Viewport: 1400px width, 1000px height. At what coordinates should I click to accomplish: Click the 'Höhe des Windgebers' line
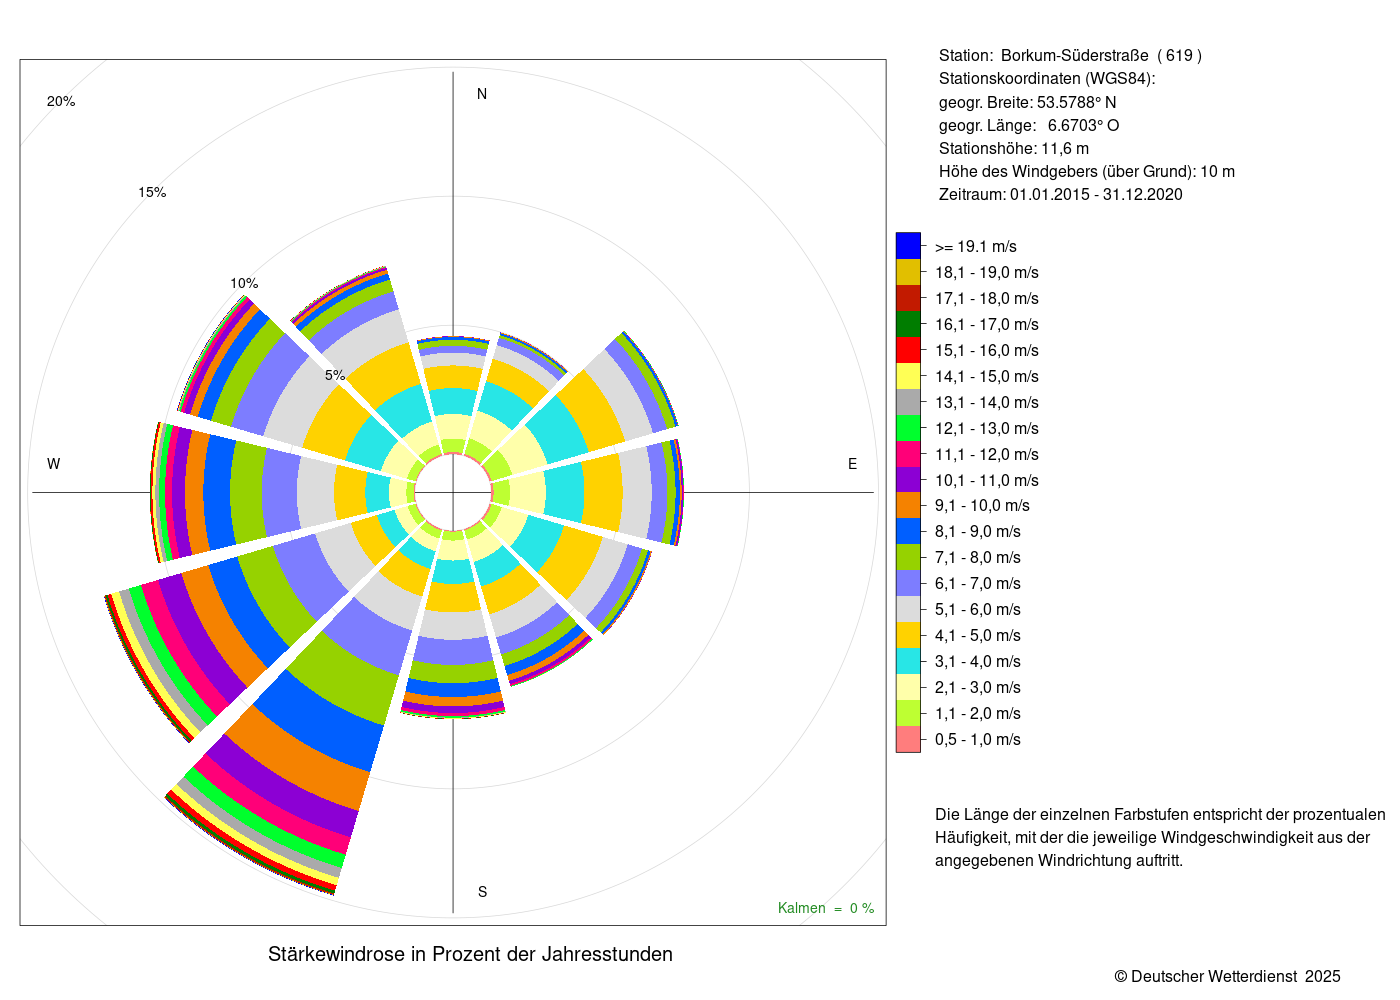(1087, 172)
